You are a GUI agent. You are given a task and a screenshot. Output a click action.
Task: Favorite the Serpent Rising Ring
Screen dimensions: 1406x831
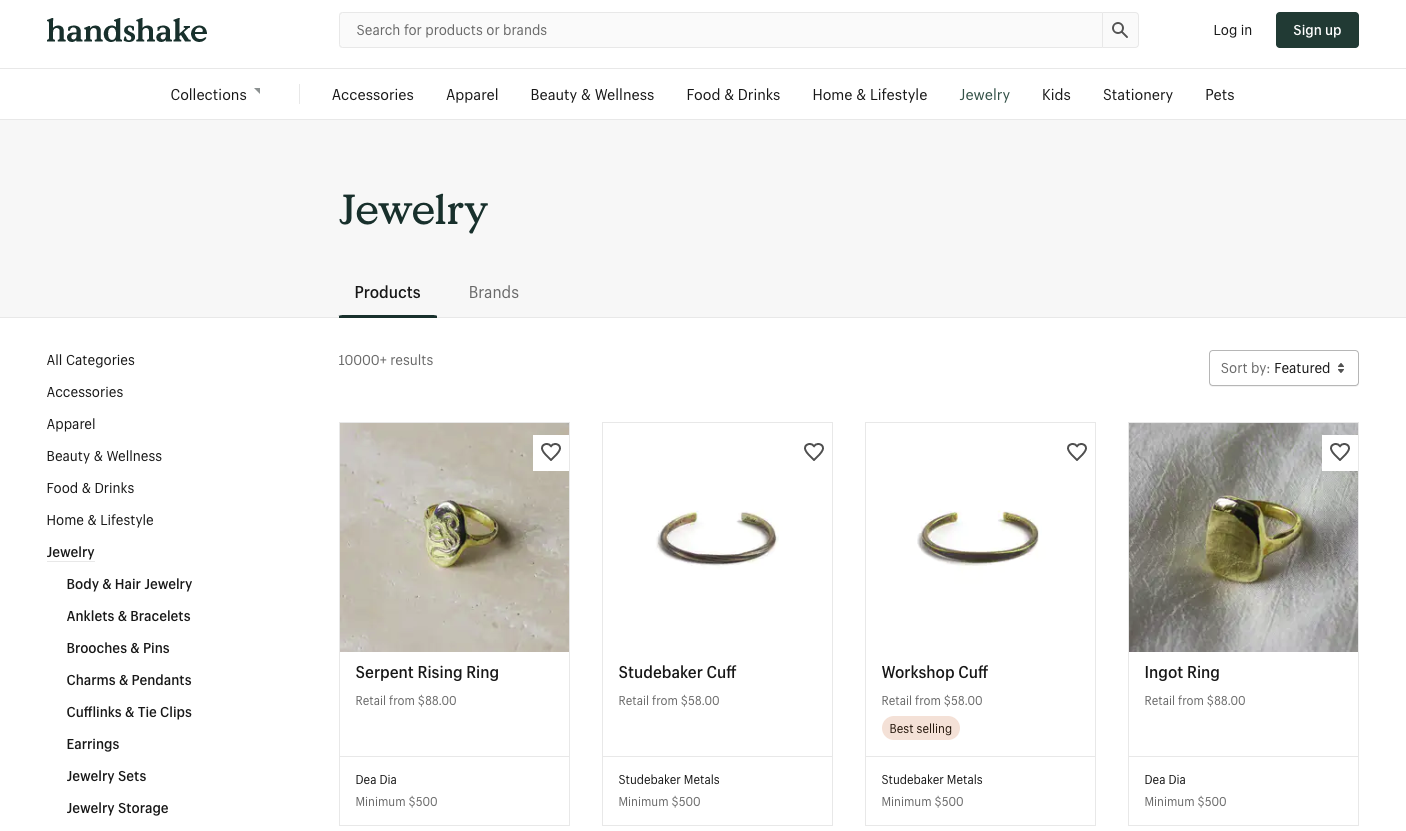click(551, 452)
